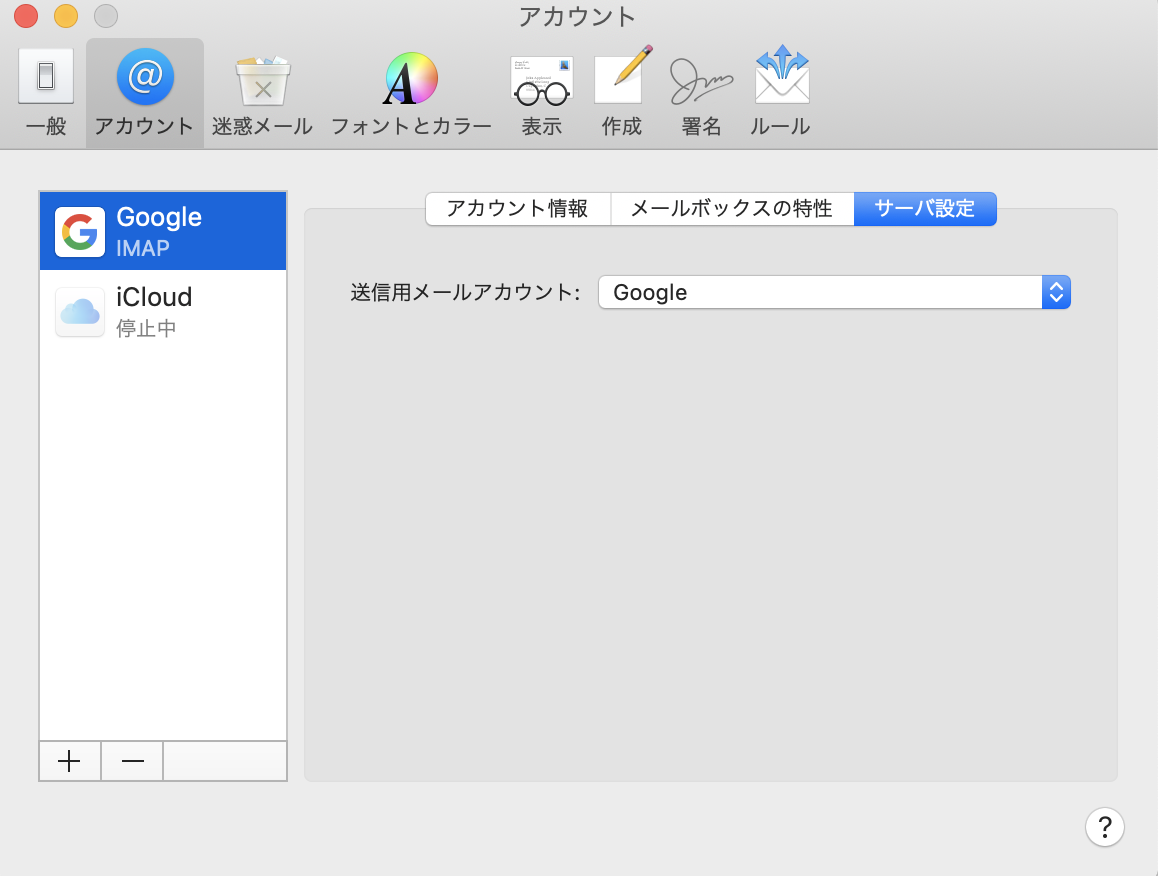Open Junk Mail (迷惑メール) preferences
Screen dimensions: 1158x876
(x=262, y=92)
